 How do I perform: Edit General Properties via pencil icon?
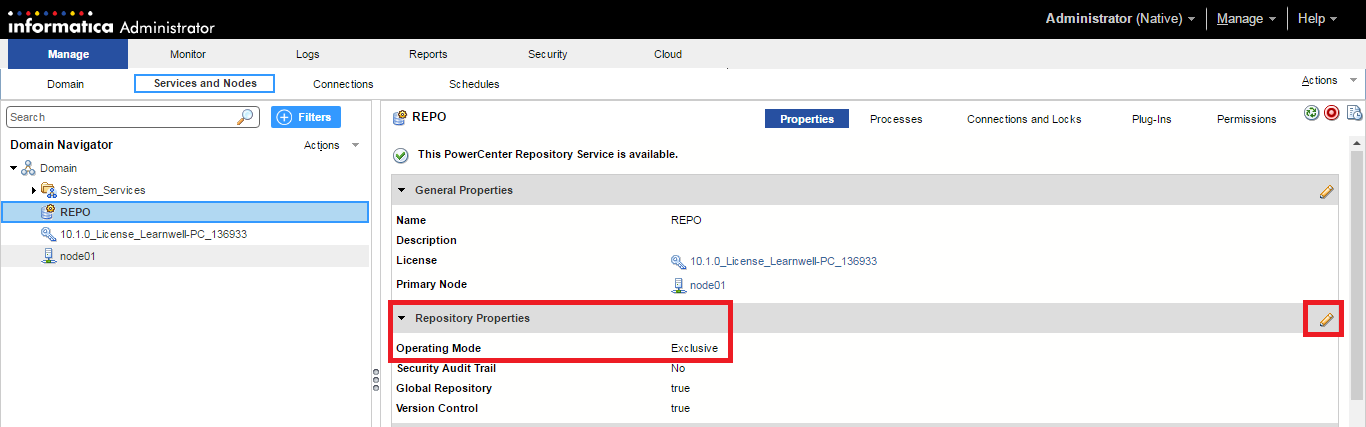tap(1327, 191)
